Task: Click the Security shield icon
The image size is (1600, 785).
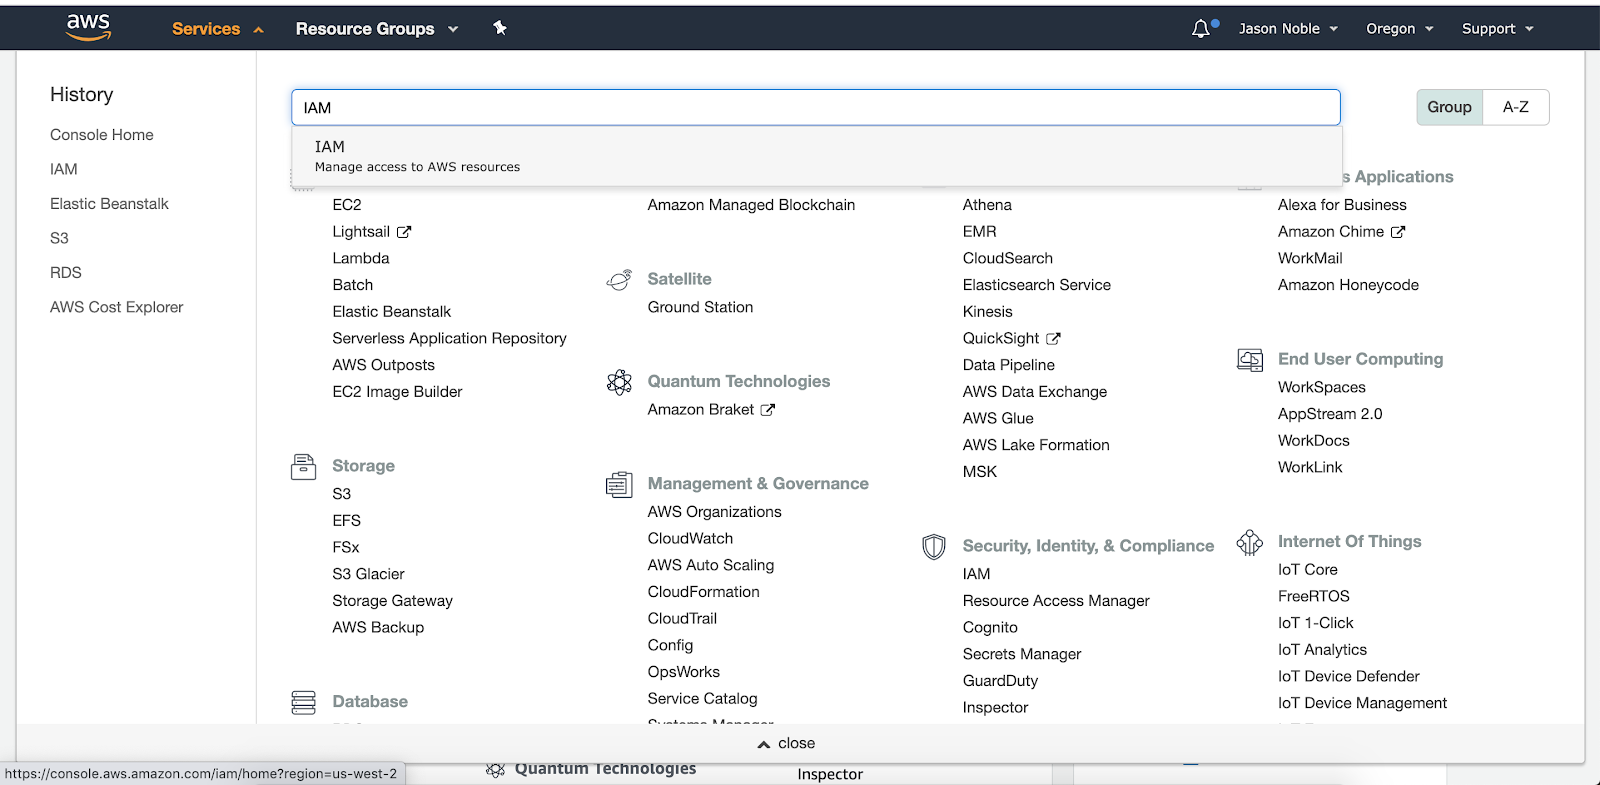Action: coord(934,546)
